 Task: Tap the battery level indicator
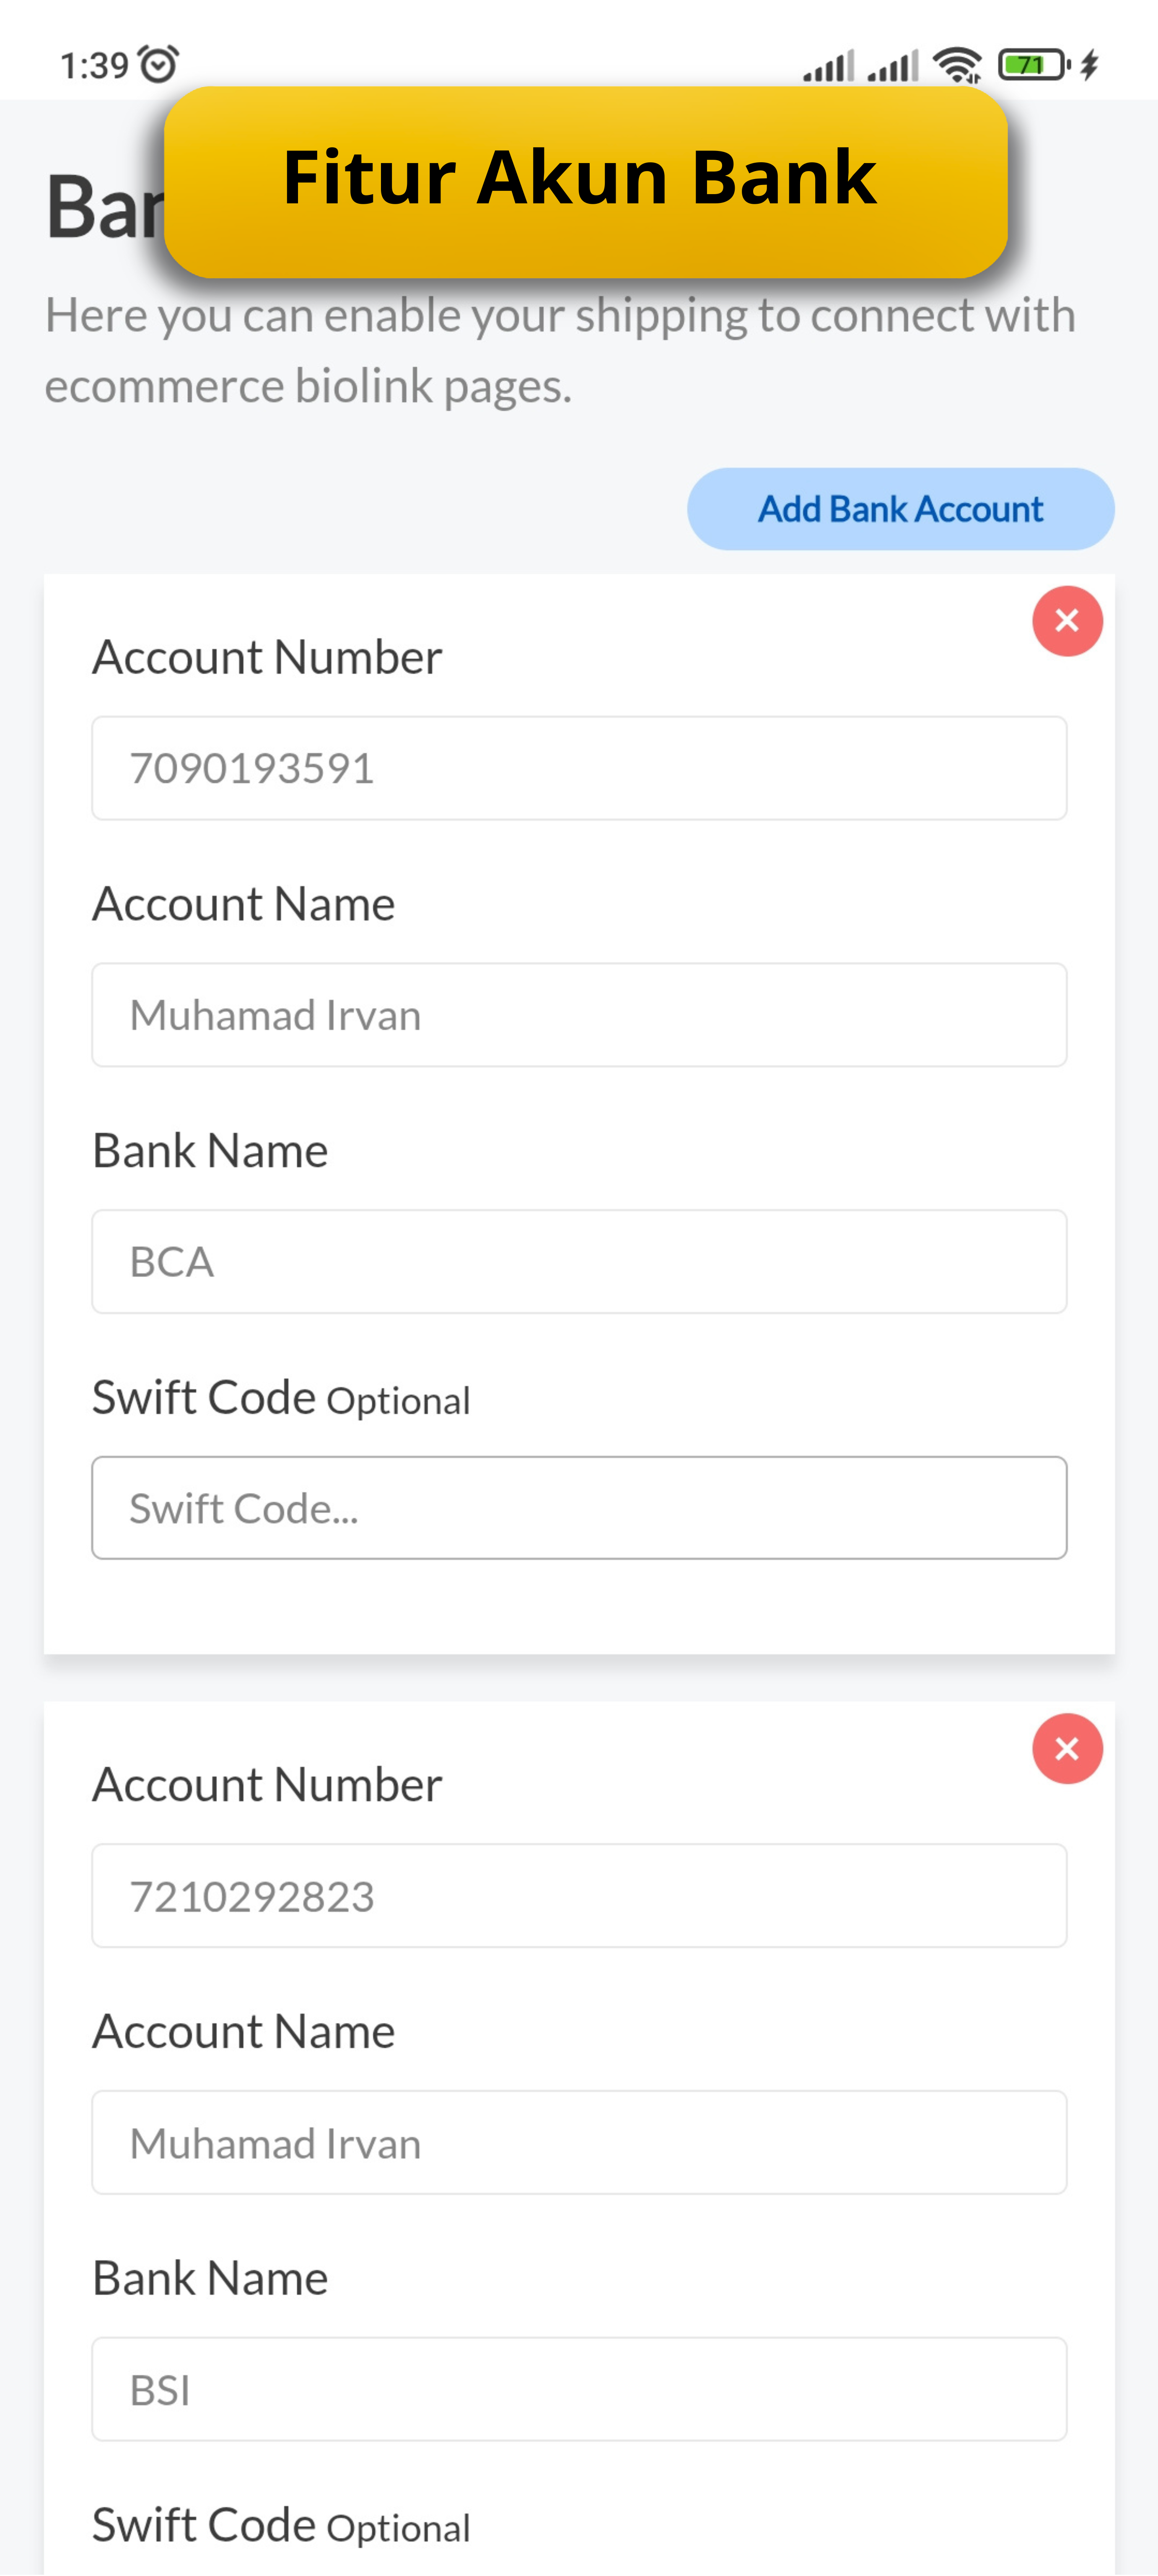point(1032,65)
